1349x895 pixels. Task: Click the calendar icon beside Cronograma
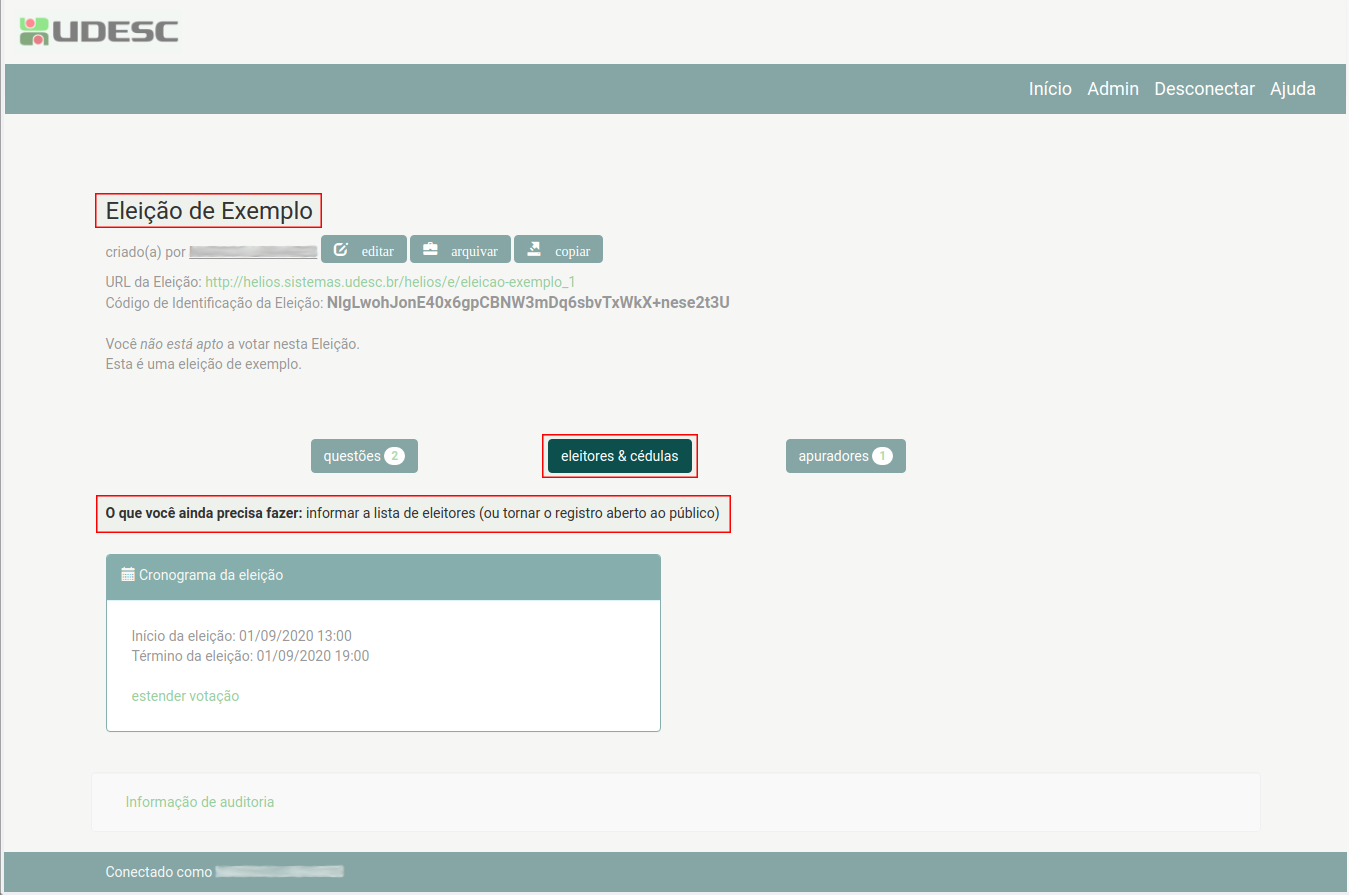(x=128, y=575)
